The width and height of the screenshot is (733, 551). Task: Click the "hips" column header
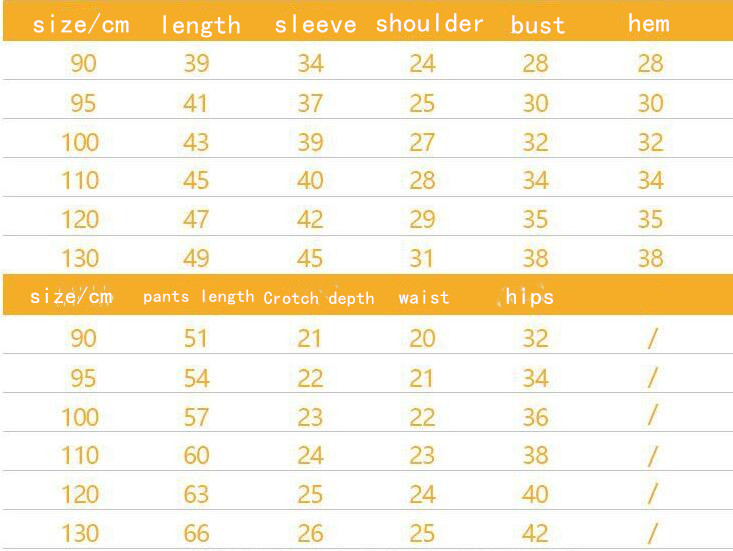click(529, 297)
